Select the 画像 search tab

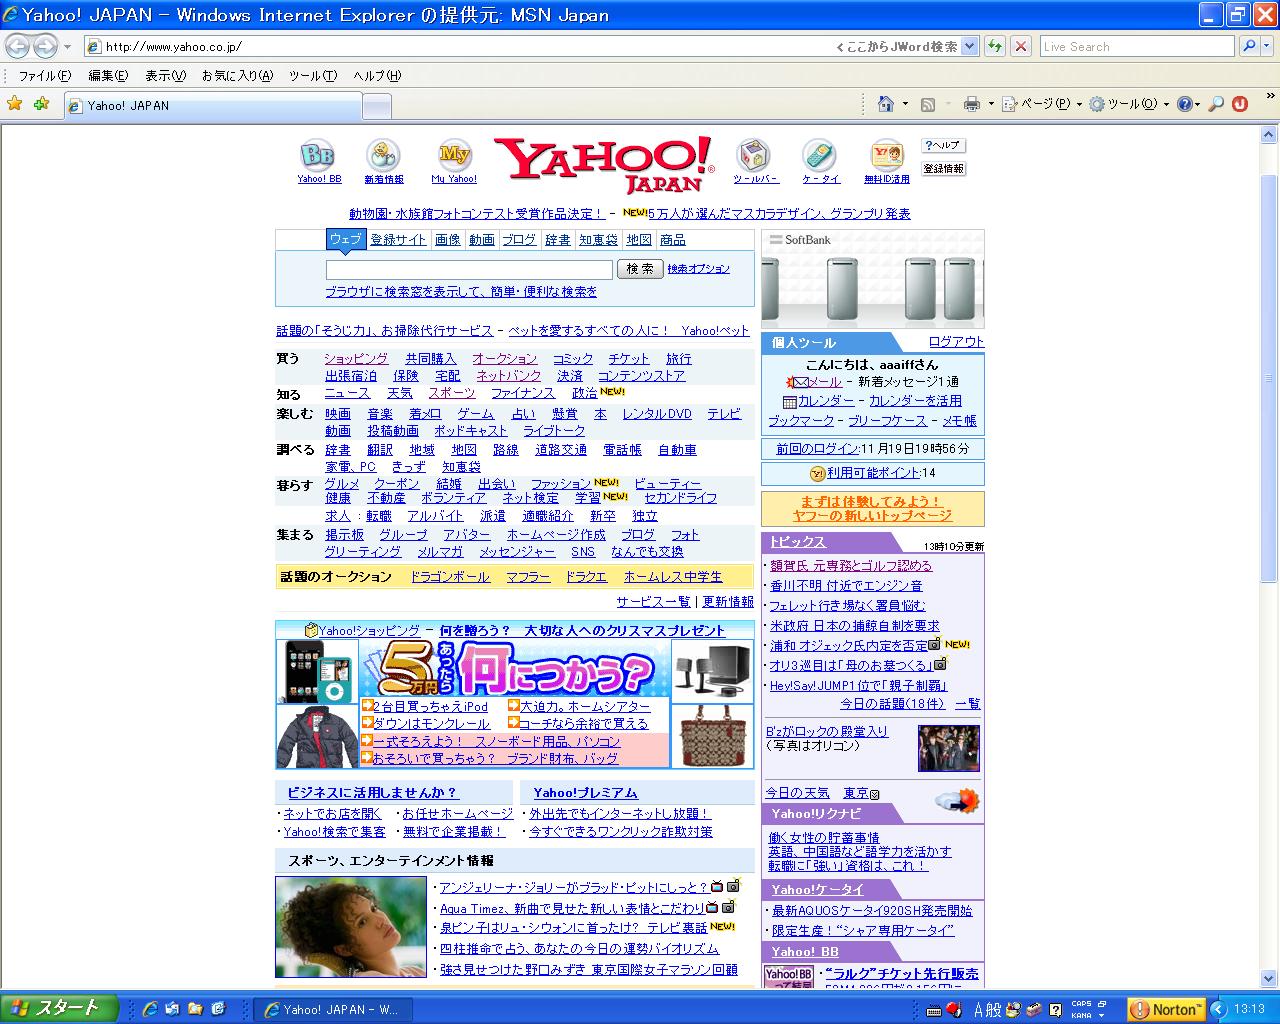click(448, 240)
